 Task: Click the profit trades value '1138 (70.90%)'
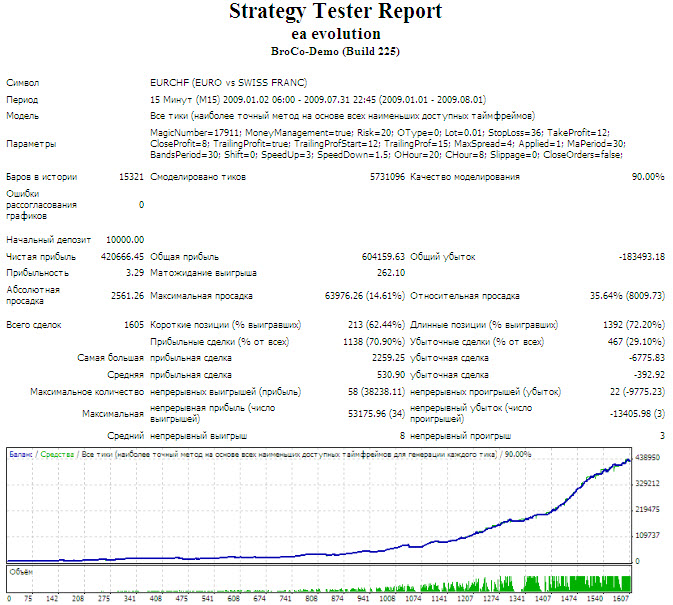[374, 342]
